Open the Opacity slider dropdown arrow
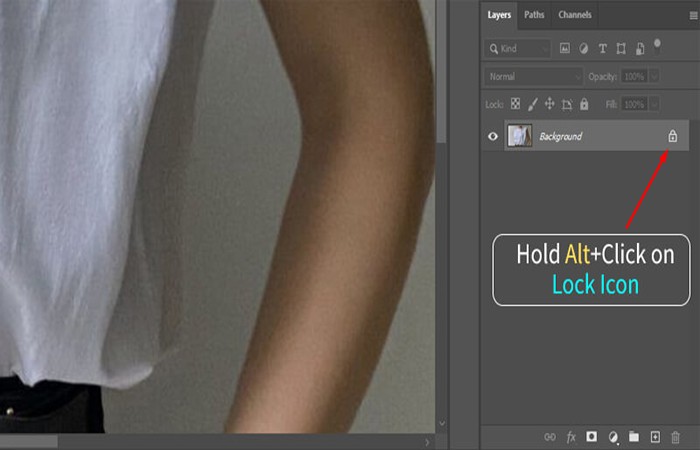Screen dimensions: 700x450 [x=654, y=76]
